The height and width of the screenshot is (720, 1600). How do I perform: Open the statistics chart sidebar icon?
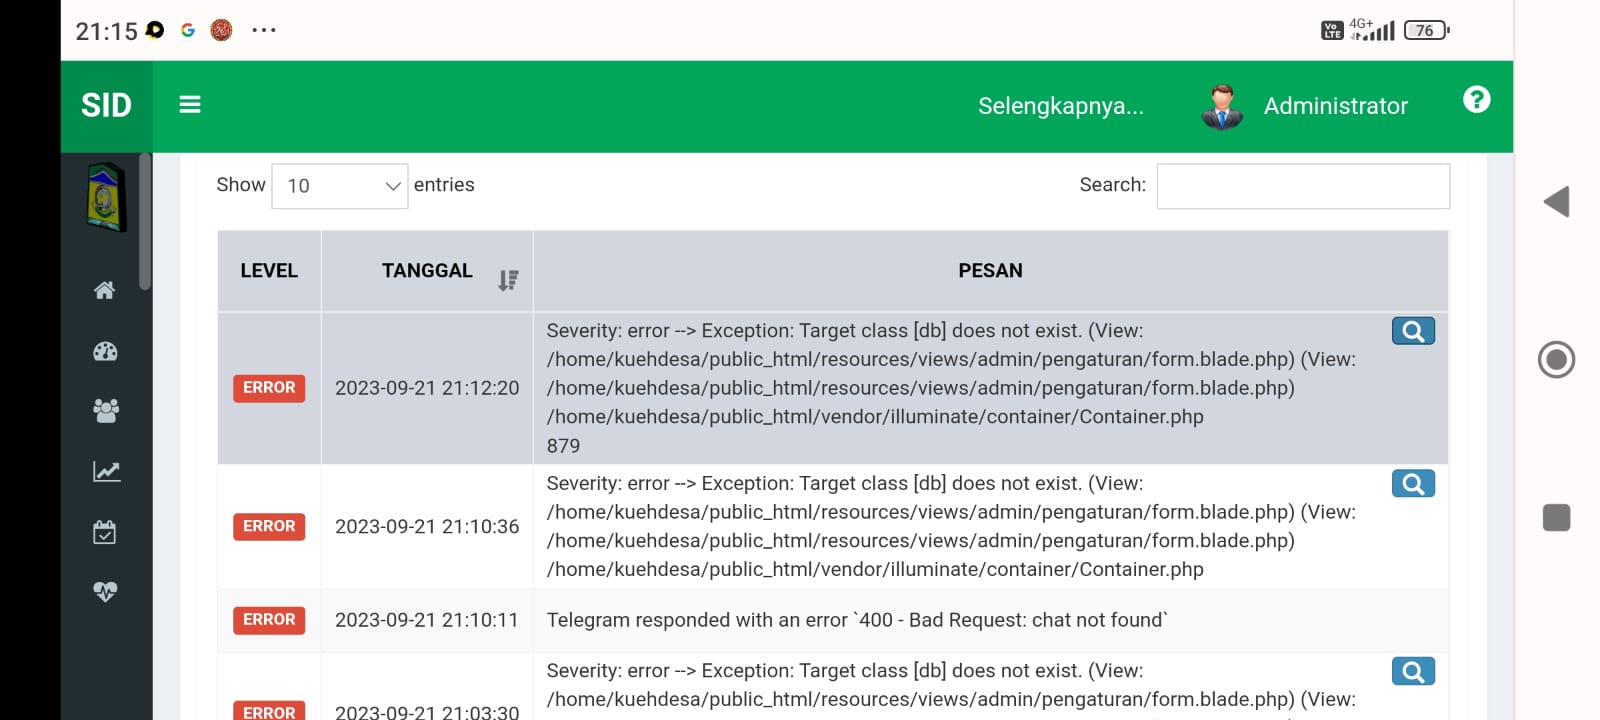point(105,471)
